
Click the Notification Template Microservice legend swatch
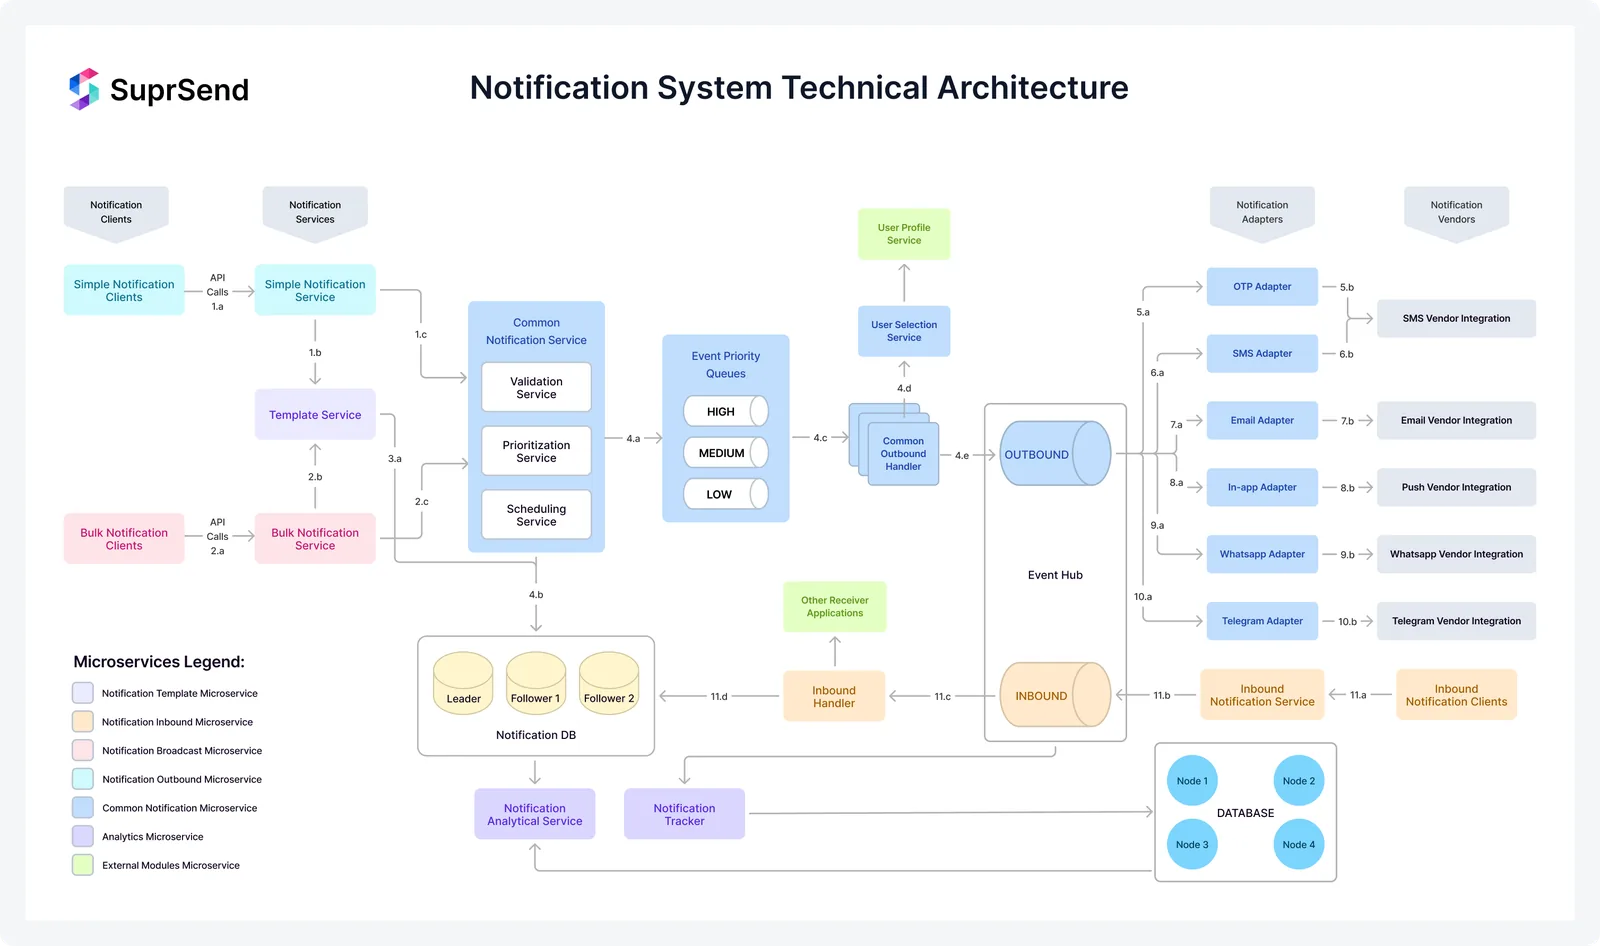tap(83, 693)
